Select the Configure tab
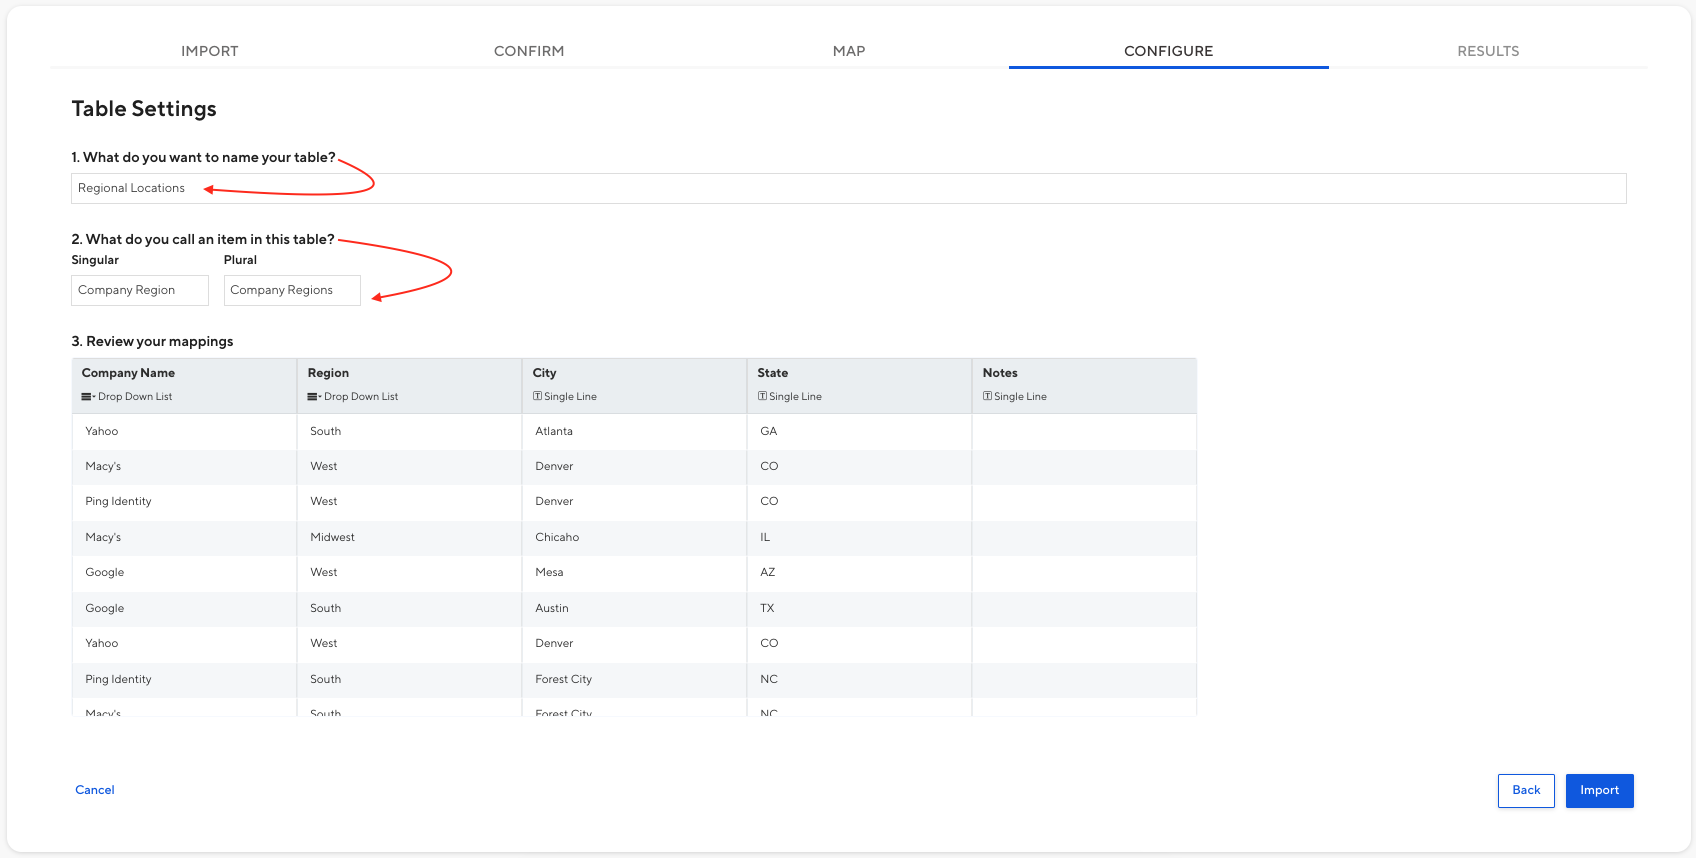 [x=1168, y=51]
